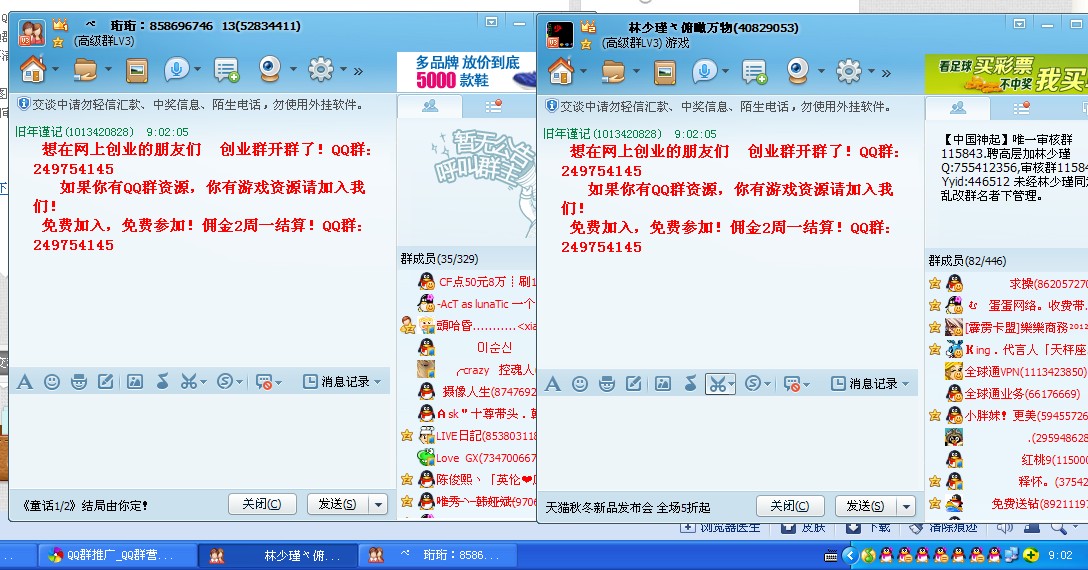Open shared files folder in 林少瑾 window
Viewport: 1088px width, 570px height.
click(613, 72)
